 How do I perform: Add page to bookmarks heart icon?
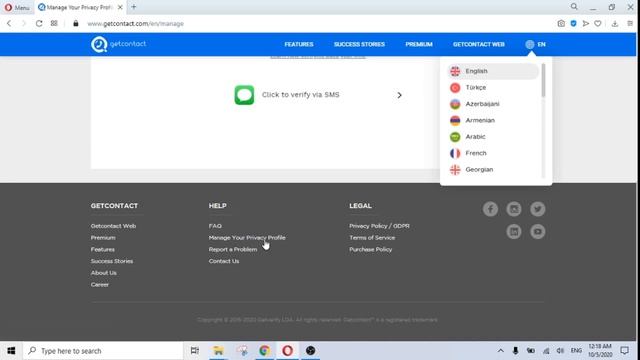[598, 24]
